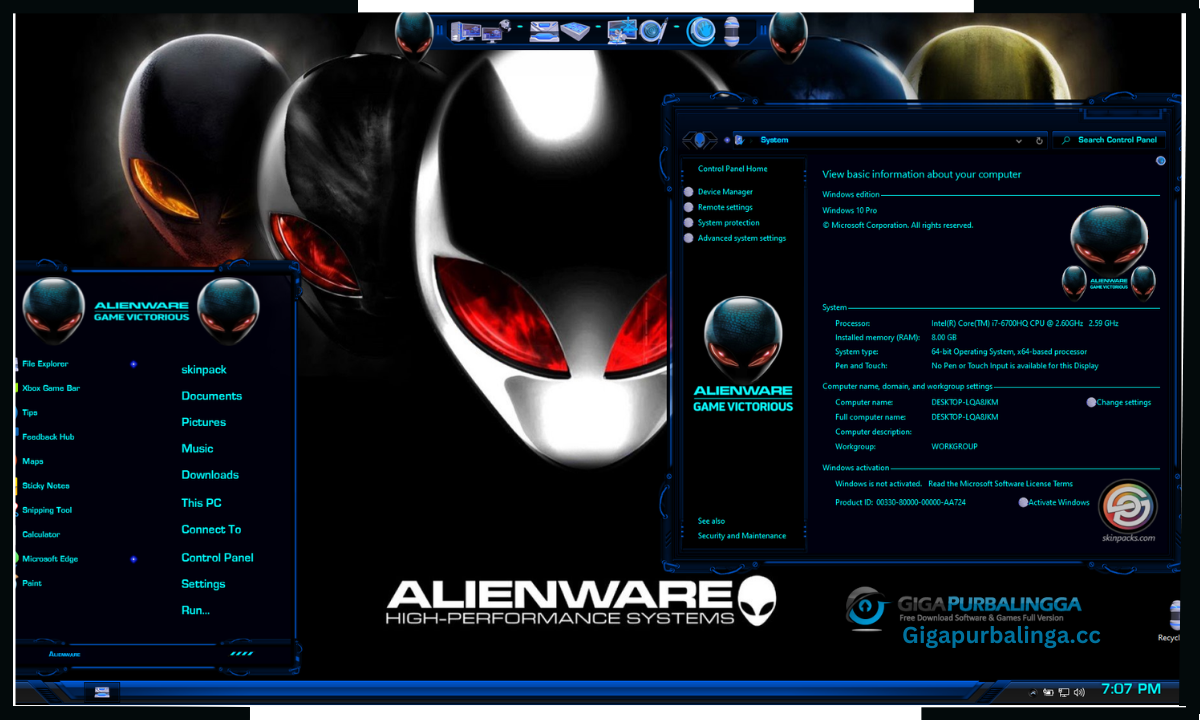This screenshot has height=720, width=1200.
Task: Show hidden tray icons arrow
Action: pyautogui.click(x=1034, y=692)
